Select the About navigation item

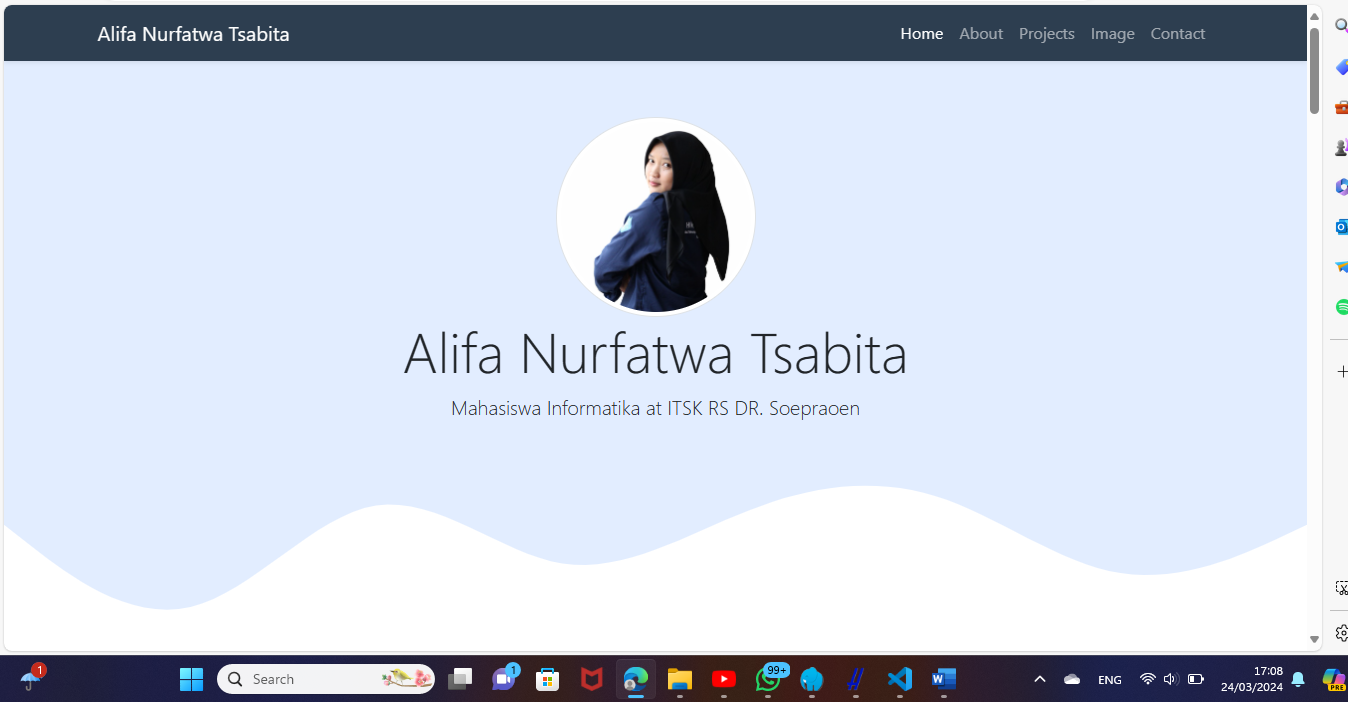coord(981,33)
